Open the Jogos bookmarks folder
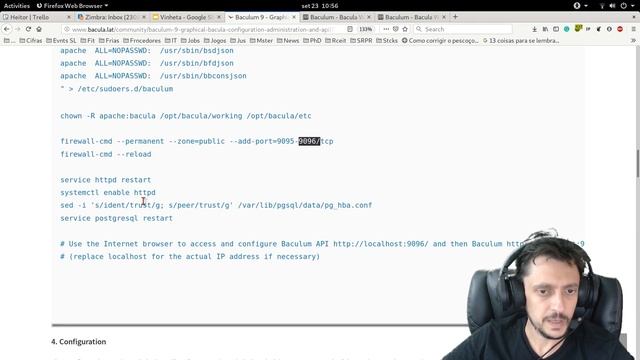This screenshot has width=640, height=360. [215, 41]
